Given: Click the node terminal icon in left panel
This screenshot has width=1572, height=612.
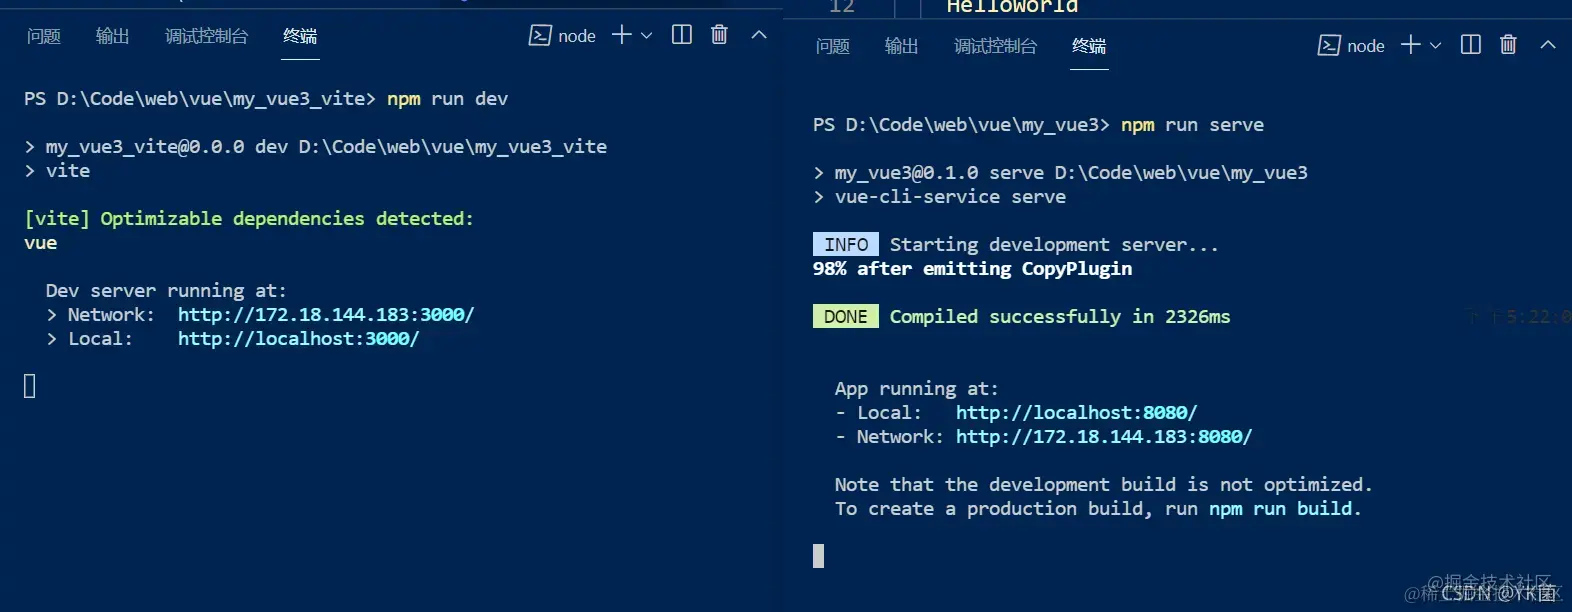Looking at the screenshot, I should (540, 36).
